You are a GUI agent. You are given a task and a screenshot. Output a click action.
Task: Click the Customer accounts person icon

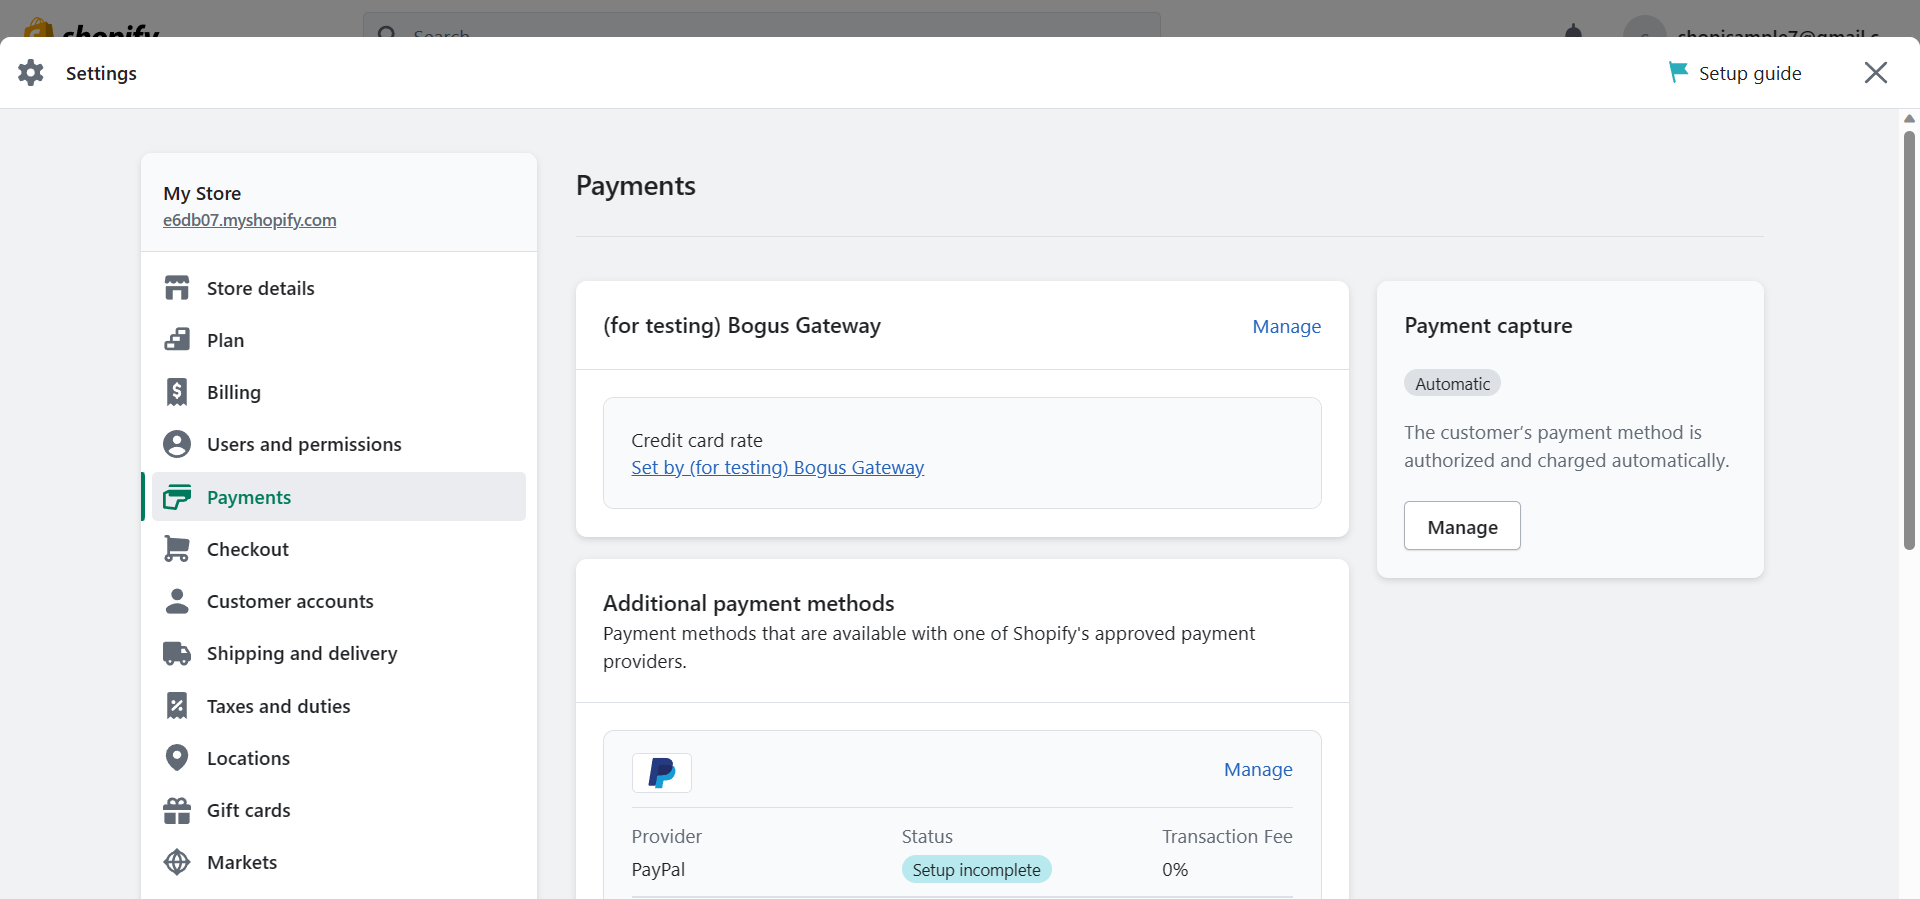(x=177, y=601)
